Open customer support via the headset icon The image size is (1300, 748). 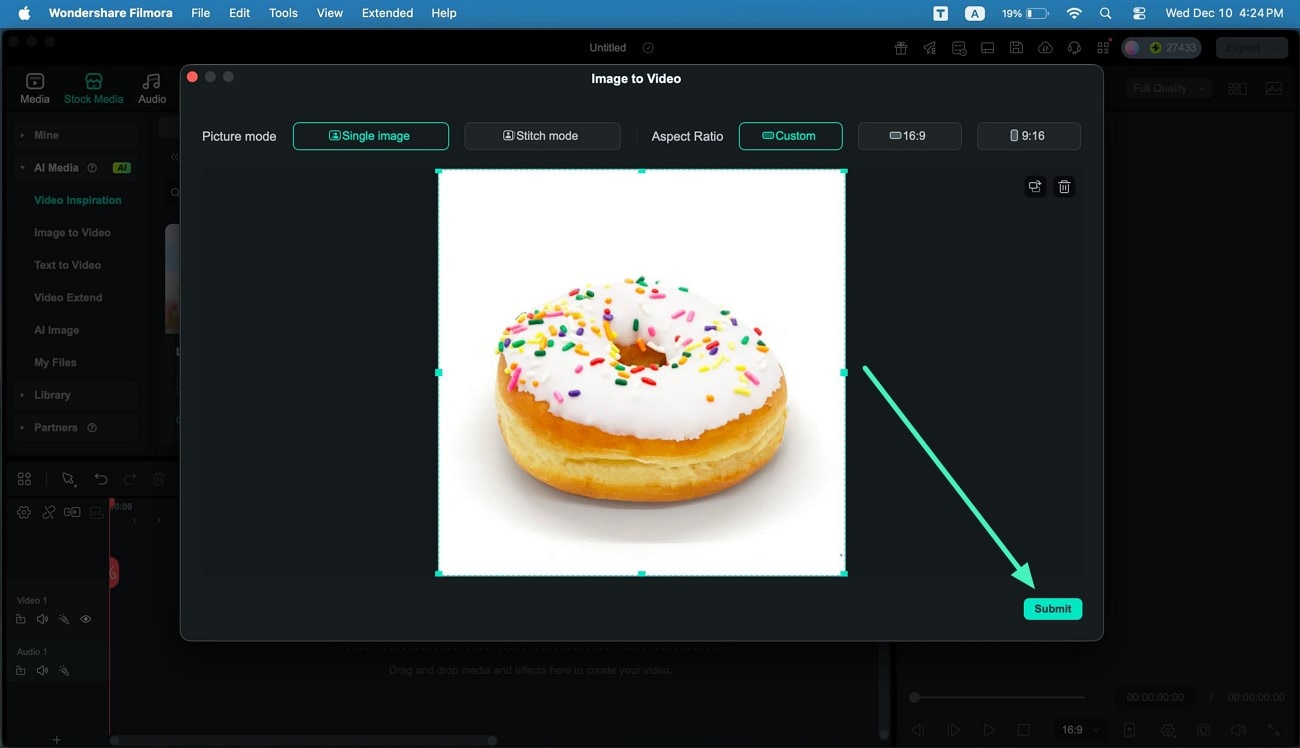(x=1073, y=47)
